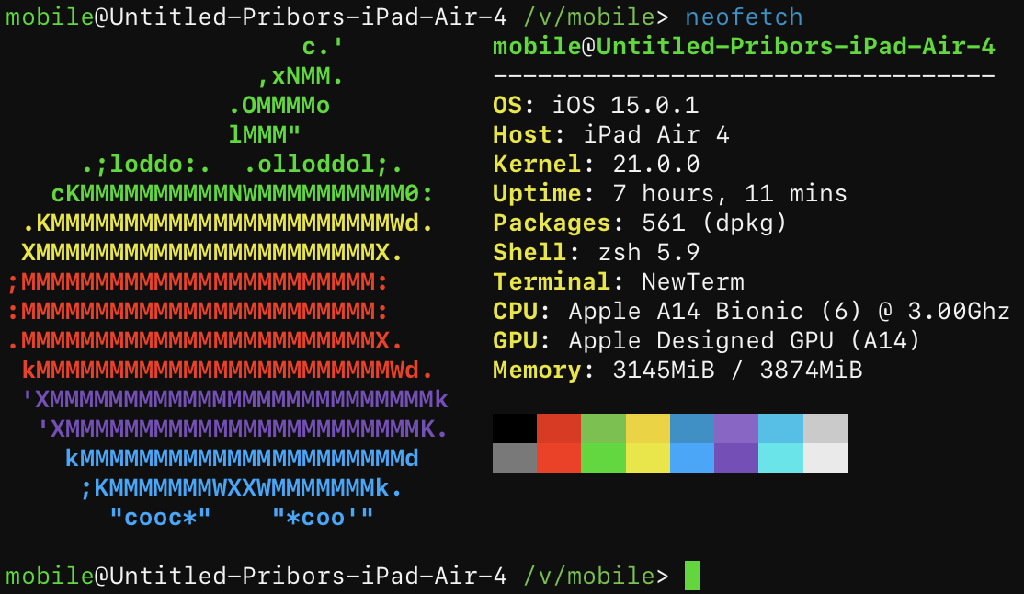Click the yellow XMMM logo line ending in X.
Image resolution: width=1024 pixels, height=594 pixels.
212,253
